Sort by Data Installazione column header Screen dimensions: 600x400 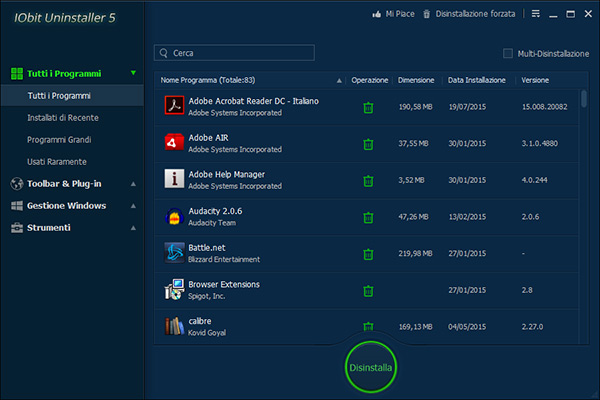tap(477, 80)
